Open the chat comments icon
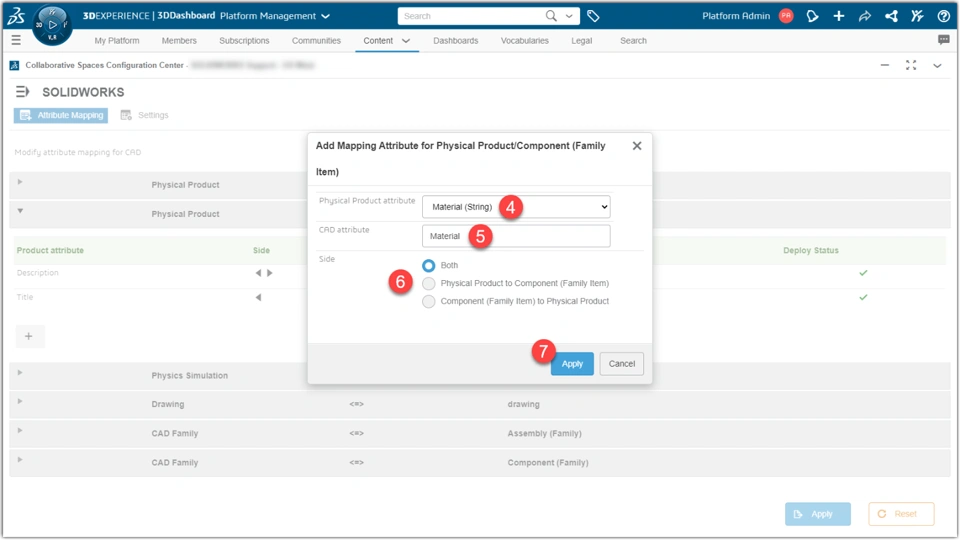This screenshot has height=540, width=960. point(943,40)
